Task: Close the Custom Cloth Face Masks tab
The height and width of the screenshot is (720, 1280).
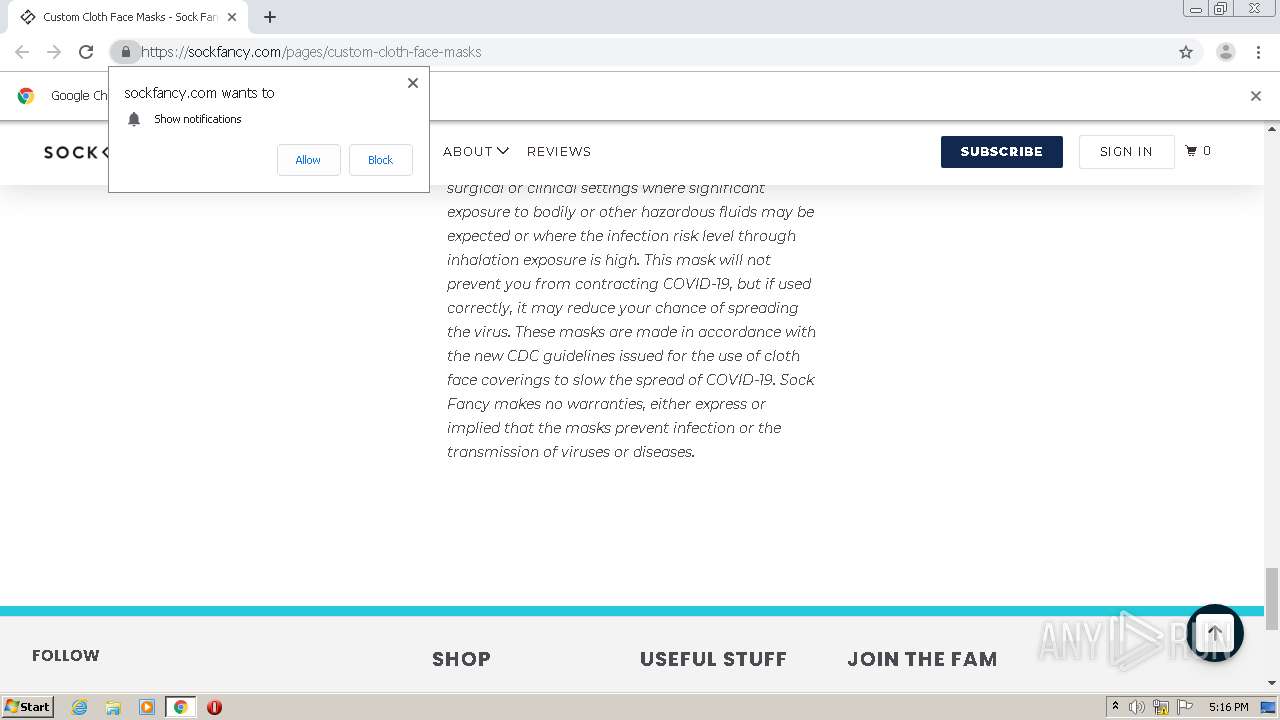Action: 232,17
